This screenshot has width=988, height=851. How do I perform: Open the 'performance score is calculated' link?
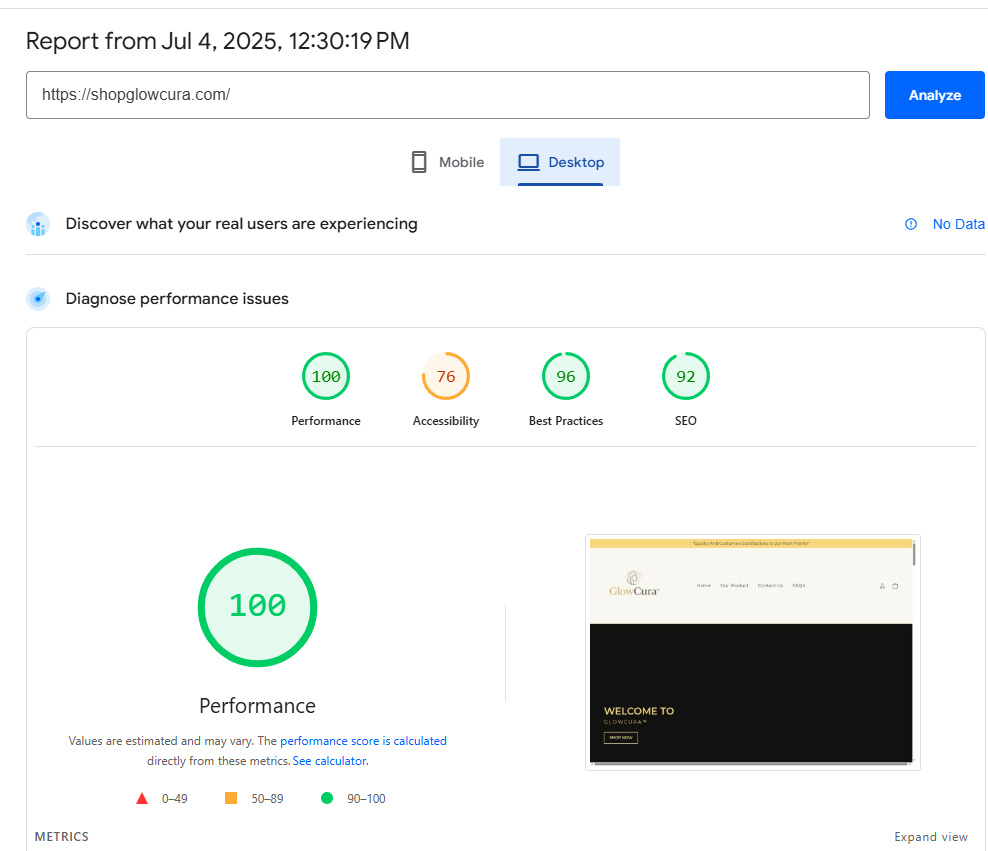[363, 741]
